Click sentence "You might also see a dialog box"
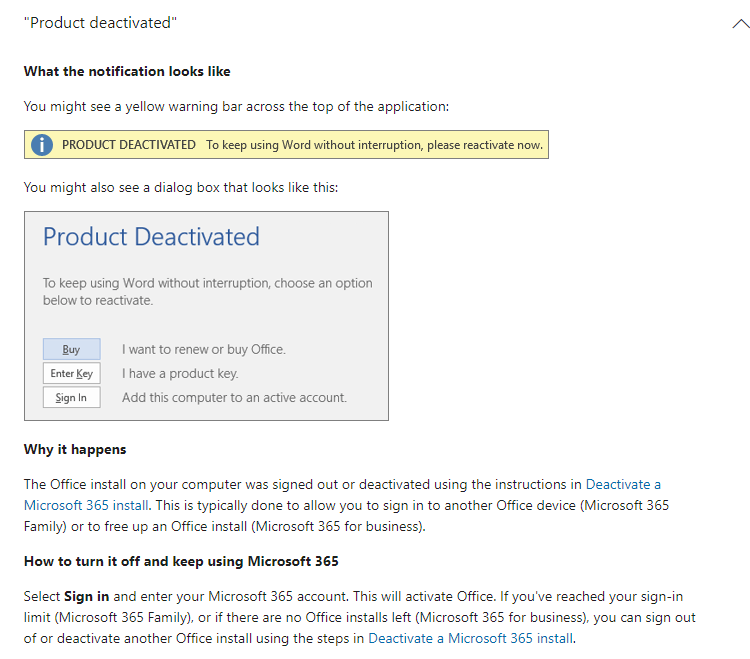This screenshot has height=659, width=750. pos(181,187)
